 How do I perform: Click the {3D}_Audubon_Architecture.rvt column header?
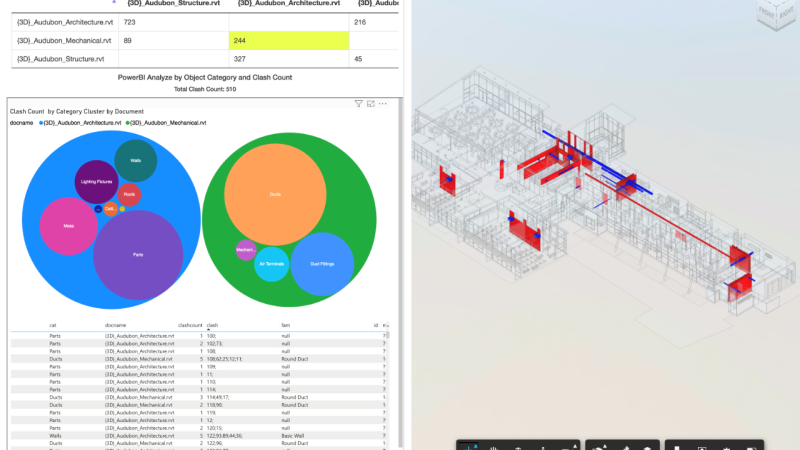coord(289,3)
